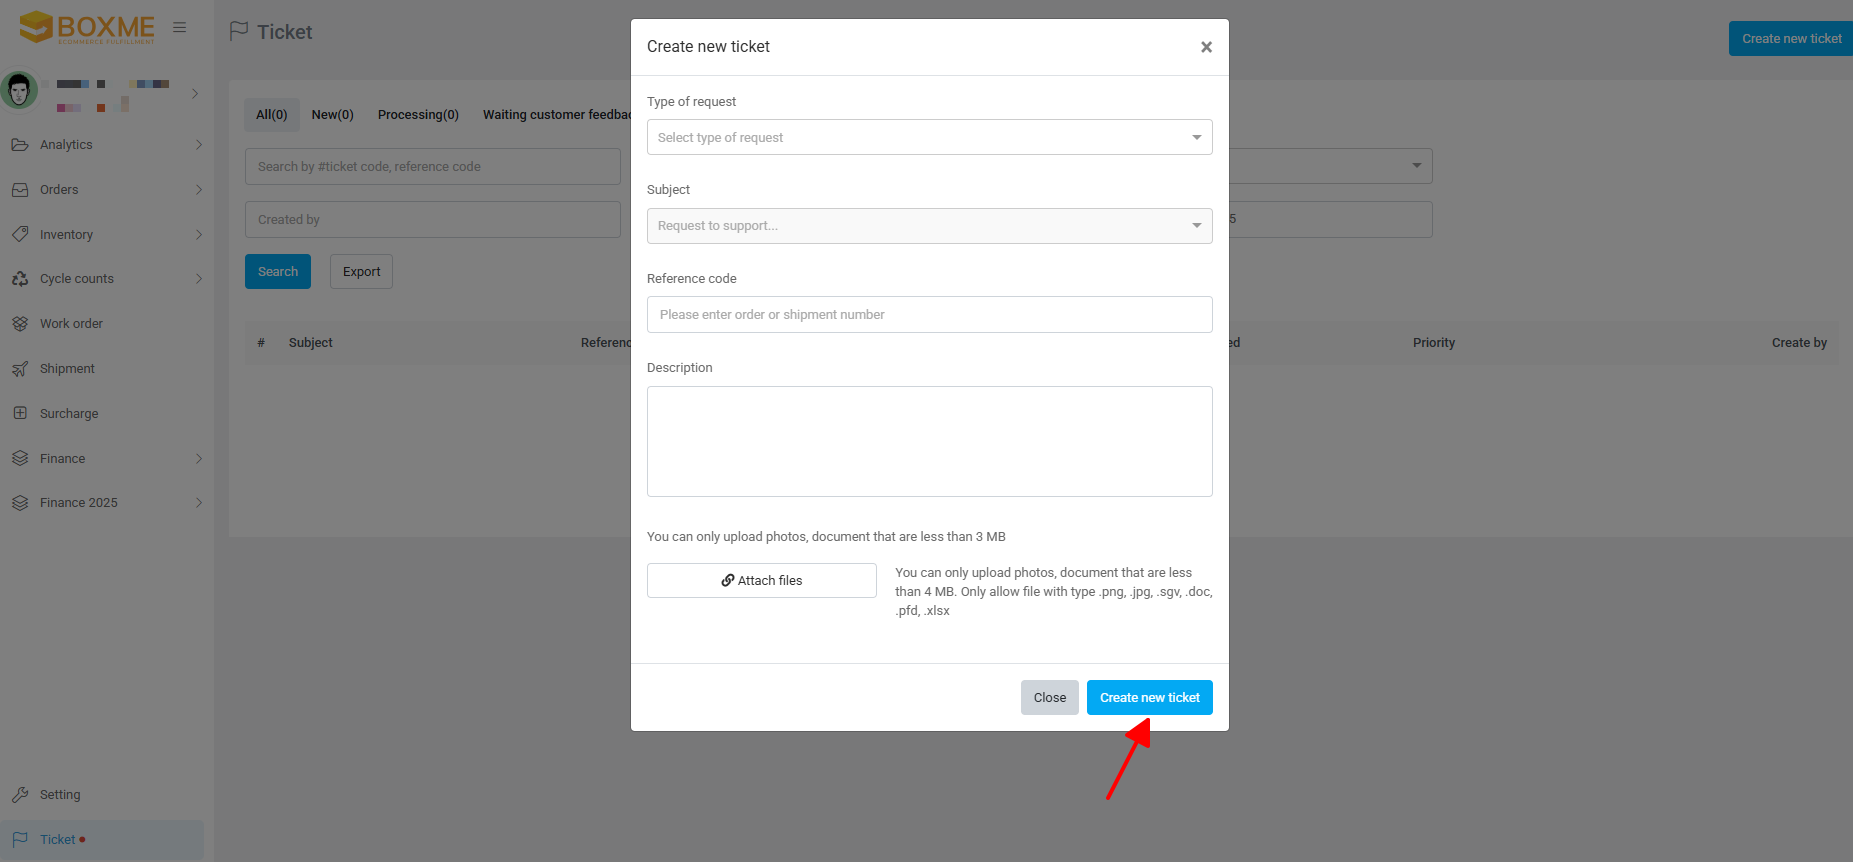Click the Surcharge plus-box icon
1853x862 pixels.
pyautogui.click(x=20, y=413)
